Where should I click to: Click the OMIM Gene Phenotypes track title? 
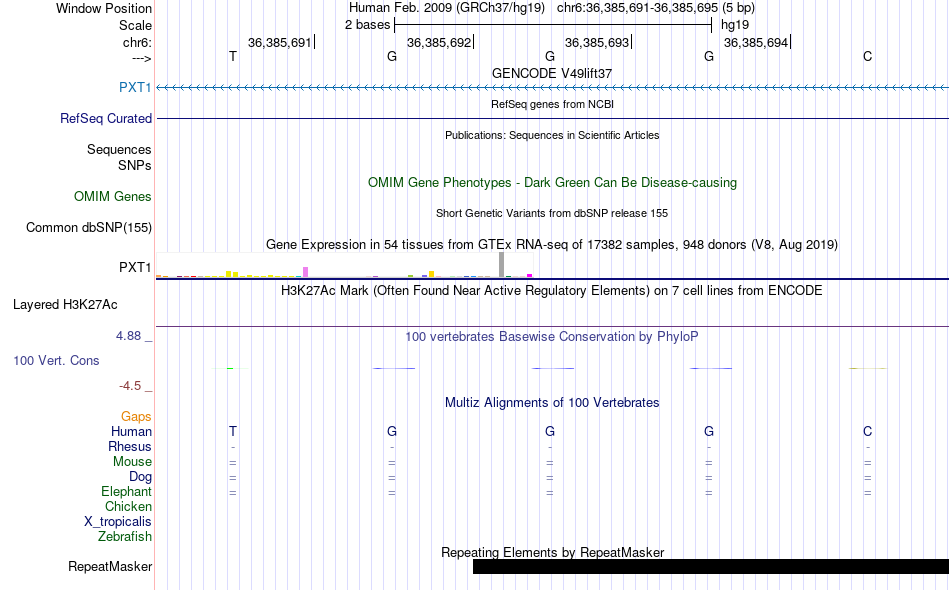click(x=552, y=182)
